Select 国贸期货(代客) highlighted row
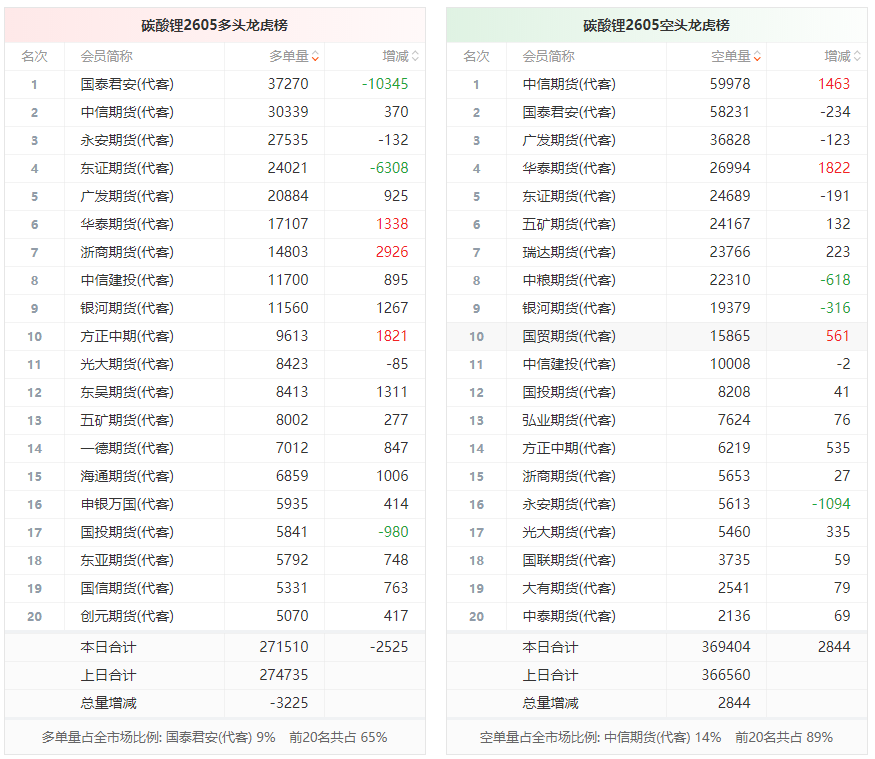 pyautogui.click(x=657, y=336)
